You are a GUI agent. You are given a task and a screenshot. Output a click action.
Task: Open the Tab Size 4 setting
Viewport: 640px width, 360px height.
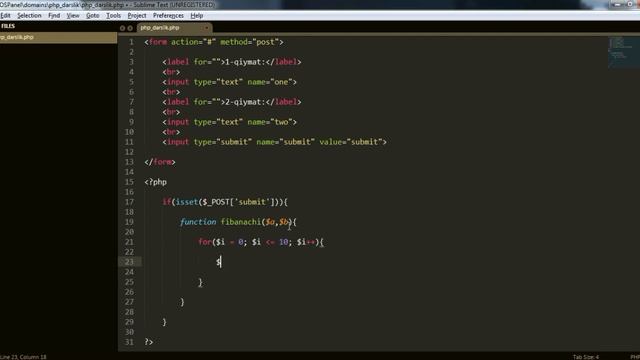[586, 357]
